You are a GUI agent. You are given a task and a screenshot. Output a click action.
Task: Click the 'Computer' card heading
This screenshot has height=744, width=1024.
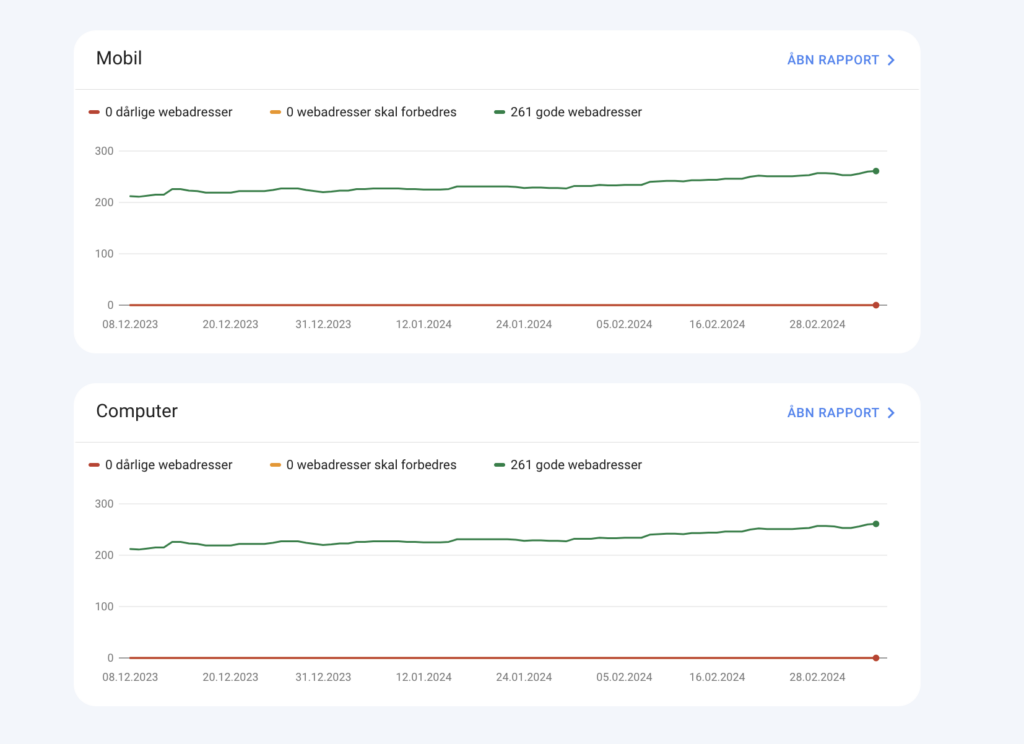tap(136, 412)
